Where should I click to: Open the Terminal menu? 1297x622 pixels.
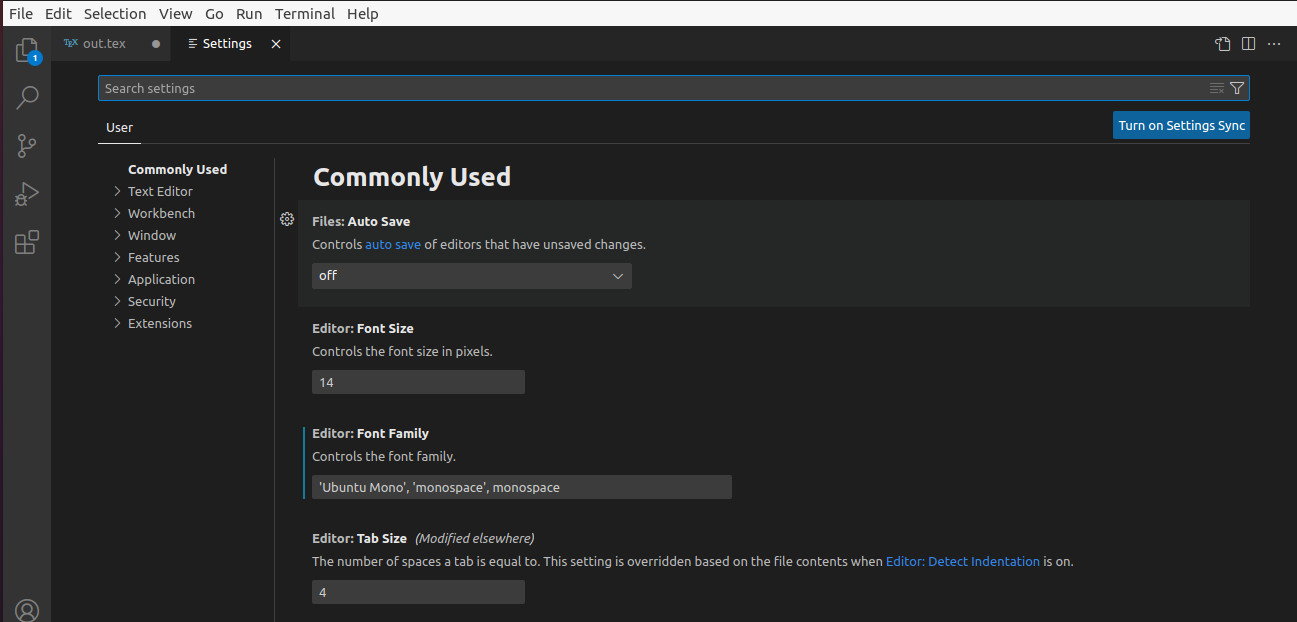click(x=304, y=13)
